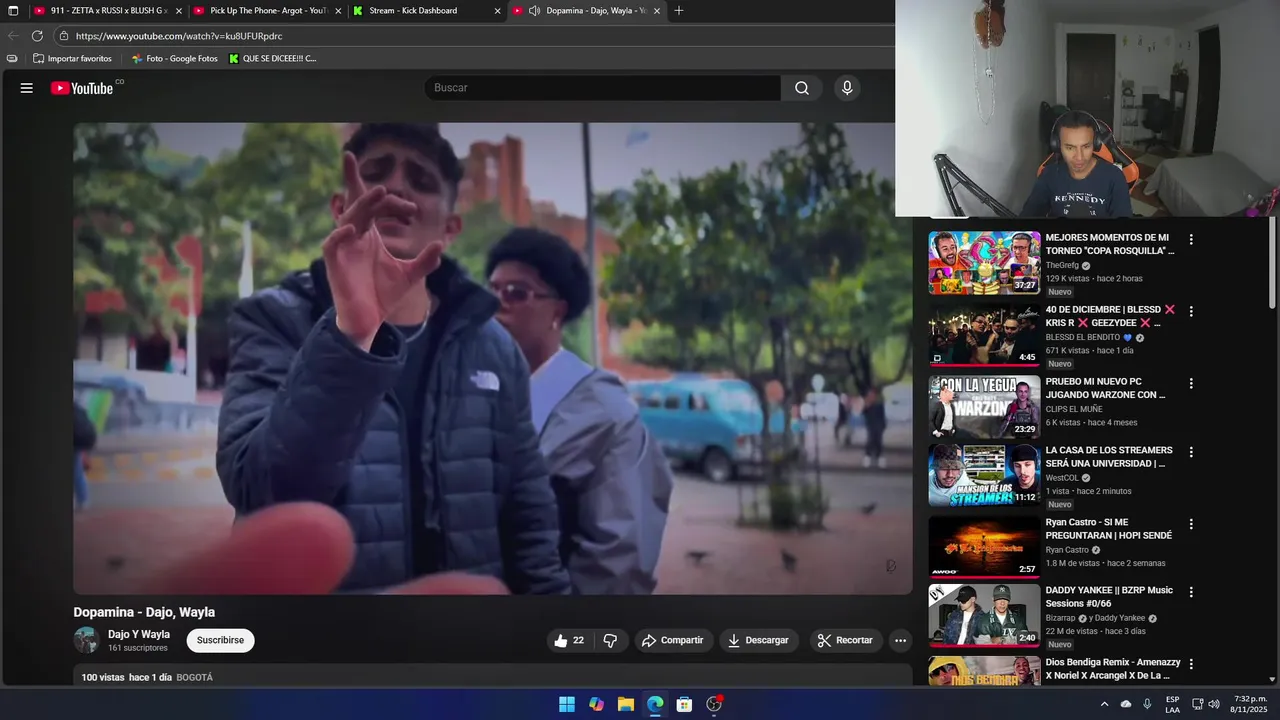
Task: Open more actions three-dot menu below video
Action: [x=900, y=640]
